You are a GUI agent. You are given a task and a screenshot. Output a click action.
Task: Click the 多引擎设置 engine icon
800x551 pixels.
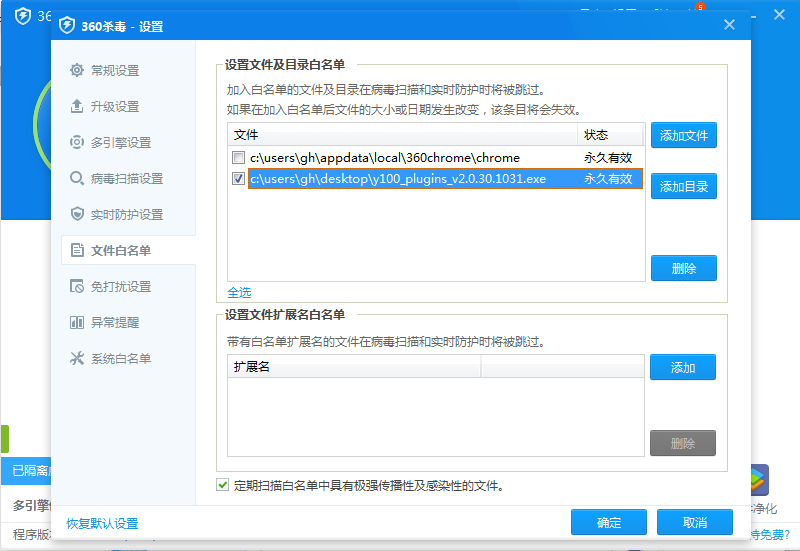pyautogui.click(x=77, y=142)
